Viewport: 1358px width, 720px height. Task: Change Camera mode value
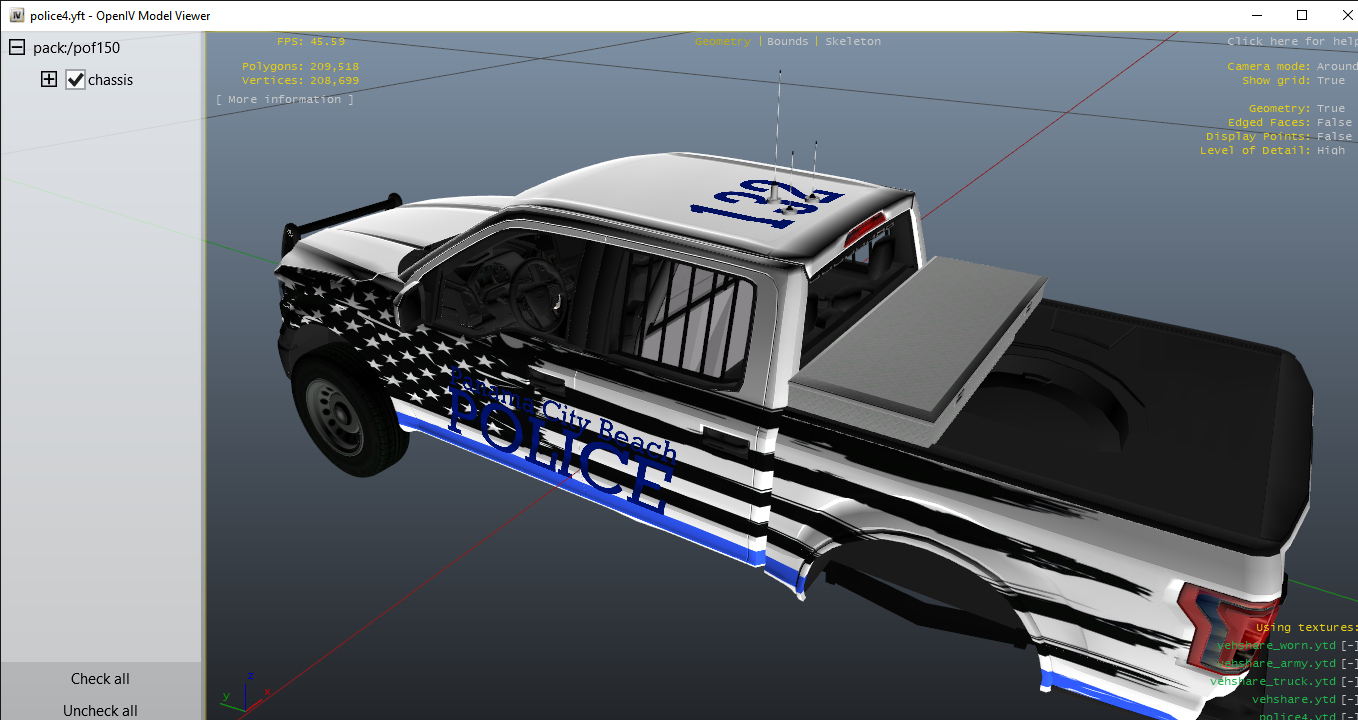coord(1337,66)
